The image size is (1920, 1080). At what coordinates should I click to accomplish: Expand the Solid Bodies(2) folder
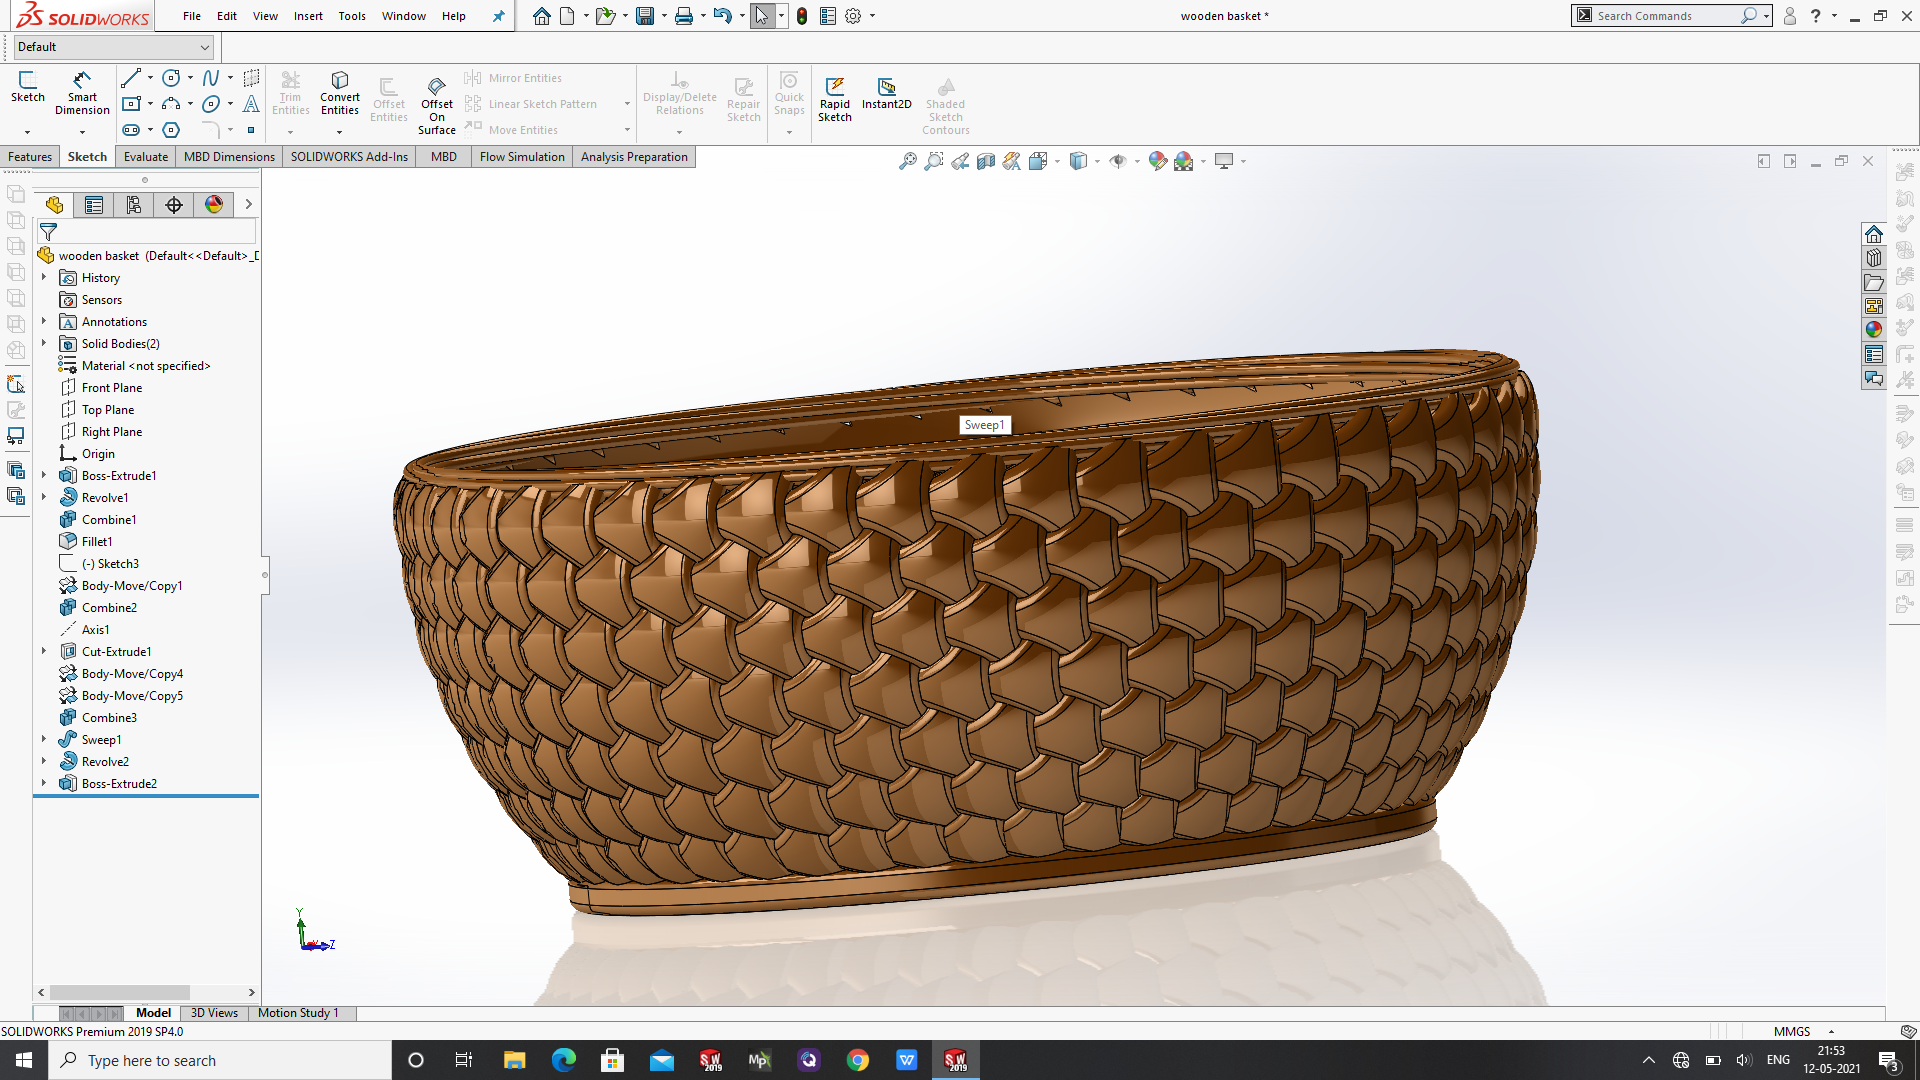(44, 344)
